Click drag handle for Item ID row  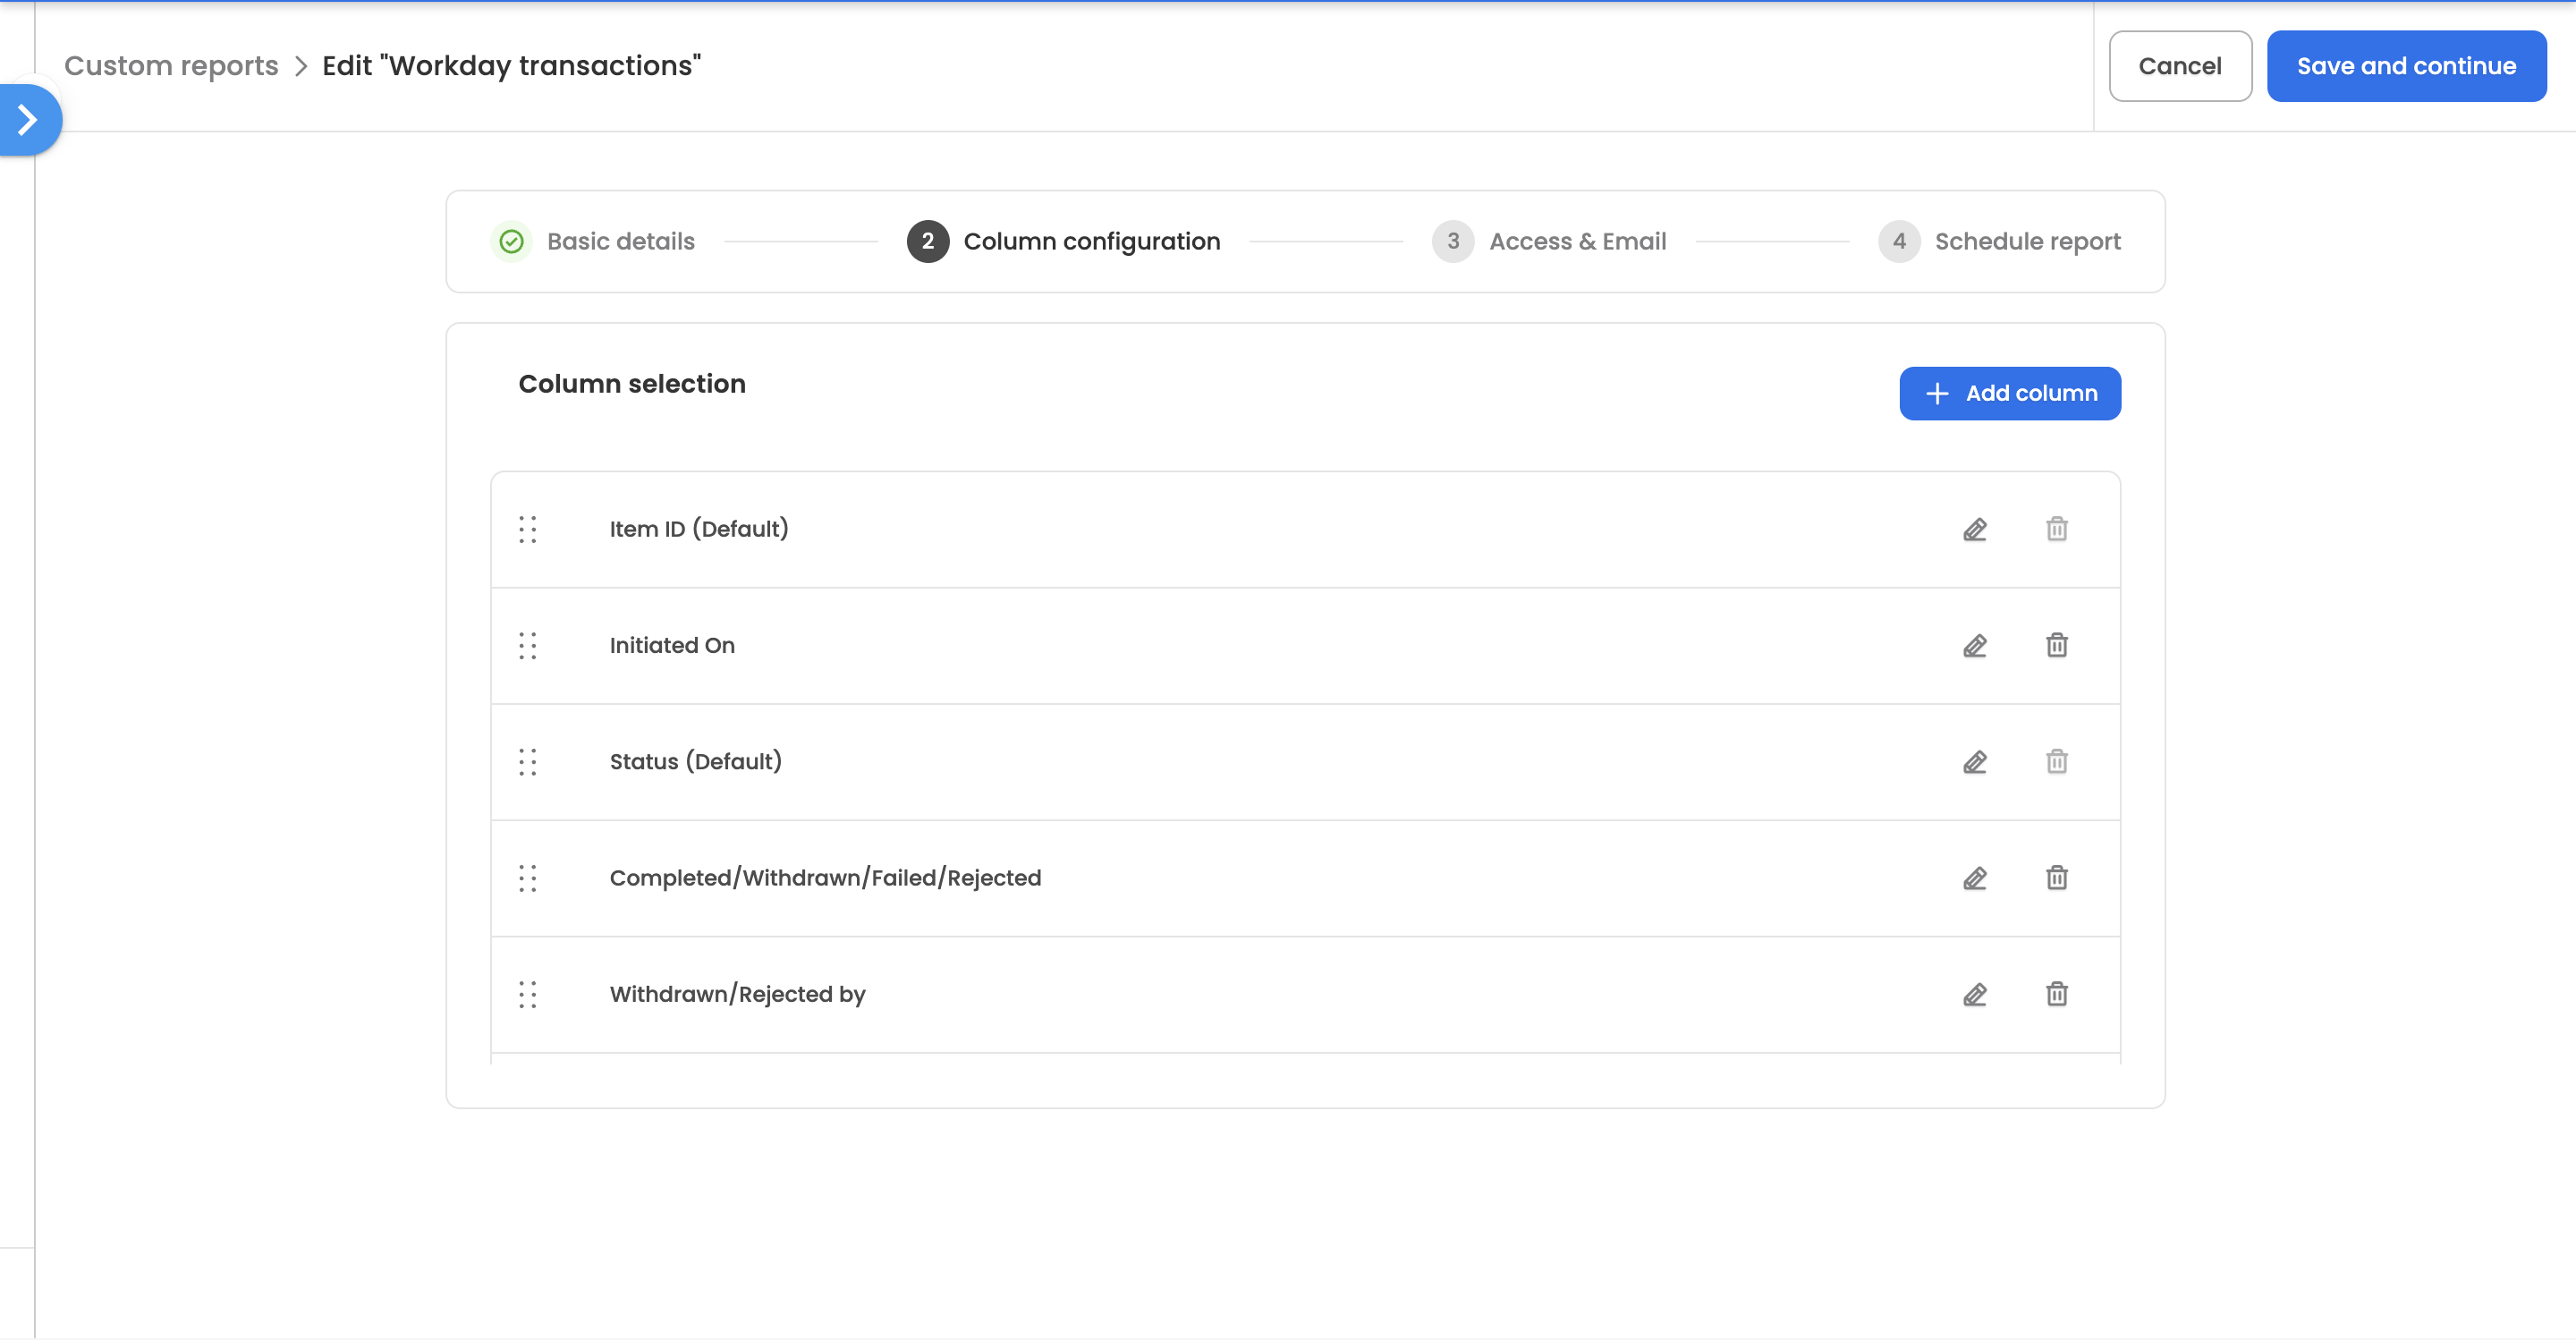(x=528, y=529)
